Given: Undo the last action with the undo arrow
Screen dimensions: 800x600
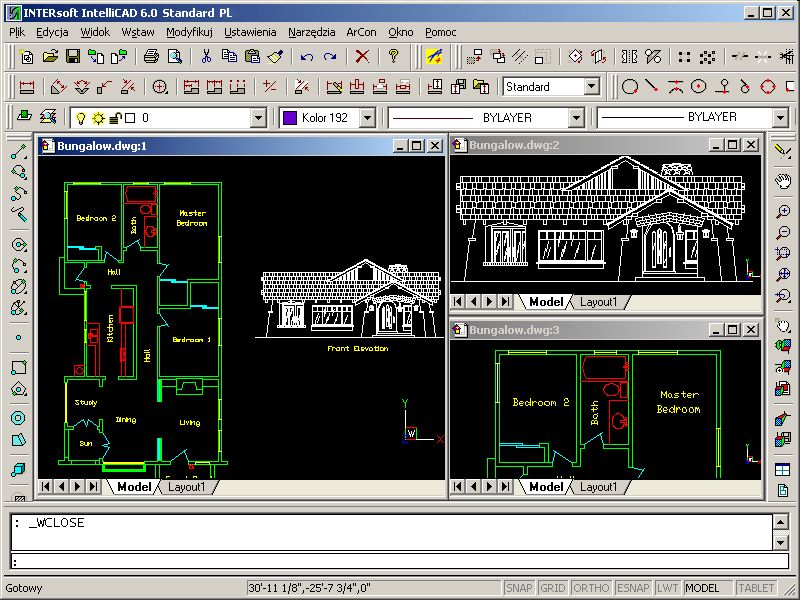Looking at the screenshot, I should (307, 56).
